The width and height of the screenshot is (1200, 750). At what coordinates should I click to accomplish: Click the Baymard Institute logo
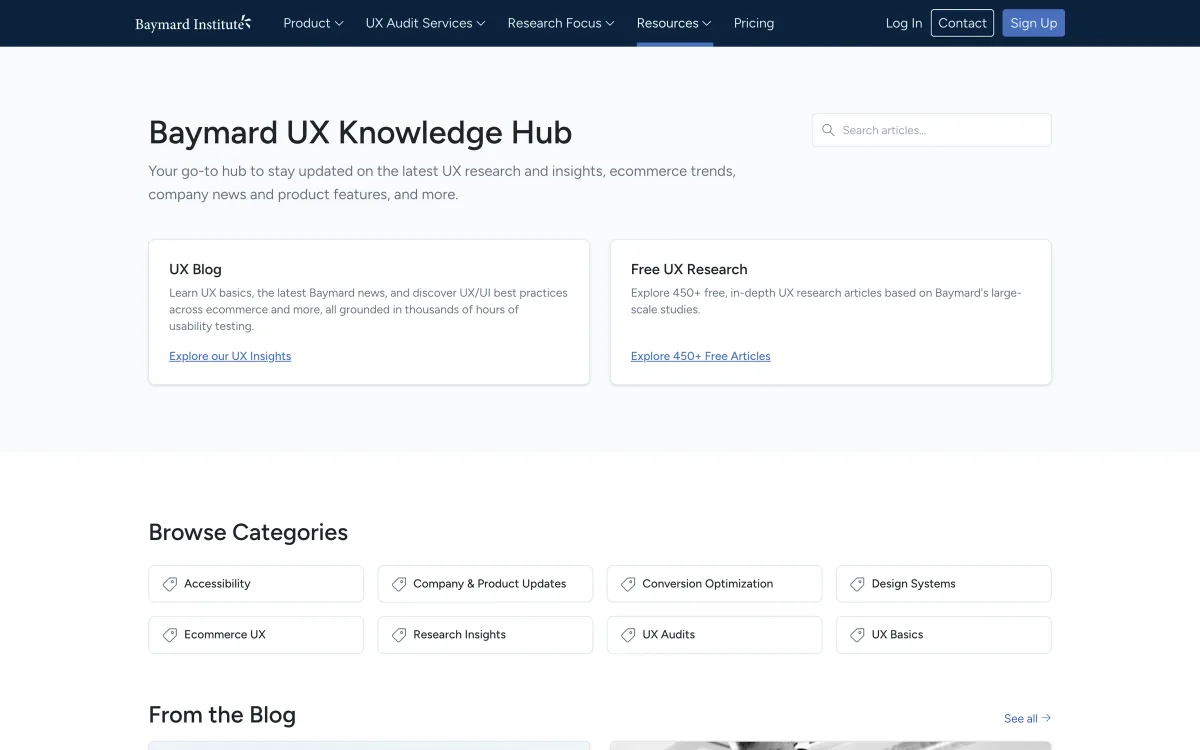click(x=193, y=23)
